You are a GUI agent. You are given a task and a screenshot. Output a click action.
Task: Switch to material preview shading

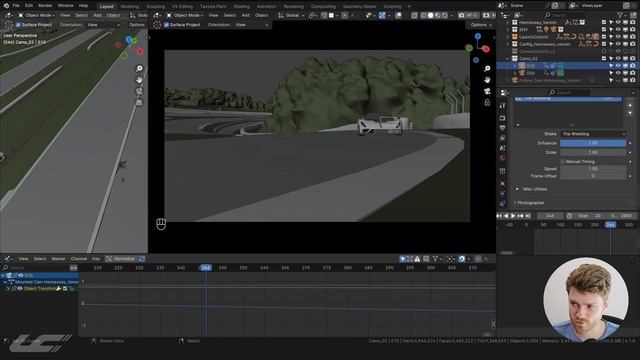(437, 16)
